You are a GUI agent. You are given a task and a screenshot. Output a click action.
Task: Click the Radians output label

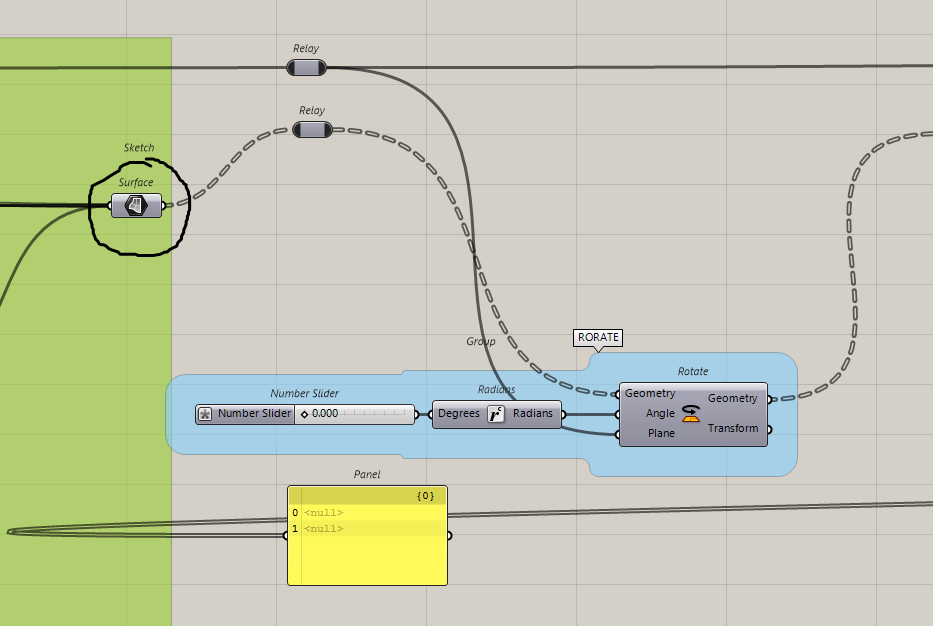click(x=532, y=414)
